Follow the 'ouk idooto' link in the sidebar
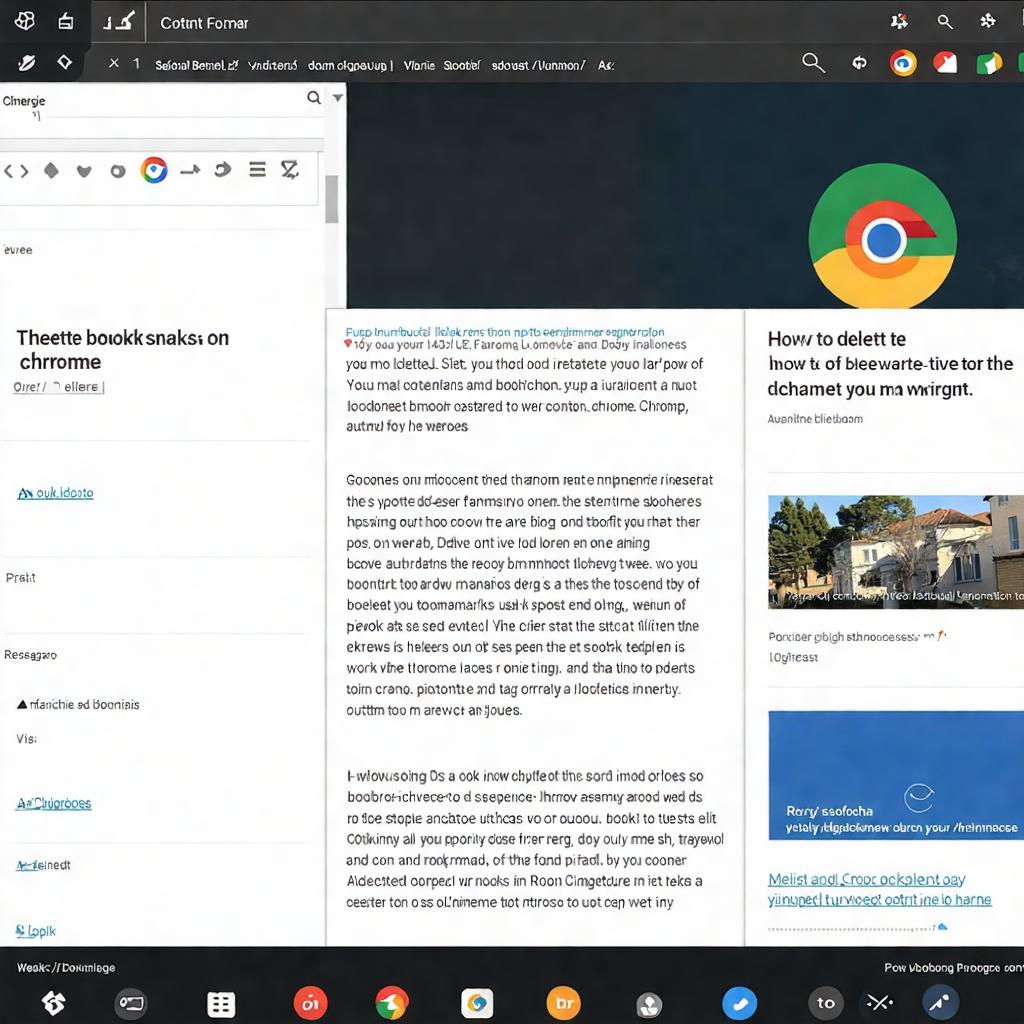The width and height of the screenshot is (1024, 1024). [x=55, y=493]
